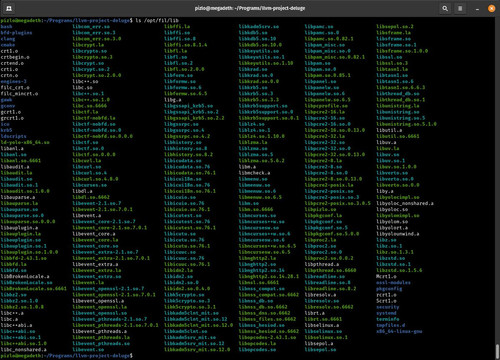Select the file name crtbegin.o

[x=15, y=57]
